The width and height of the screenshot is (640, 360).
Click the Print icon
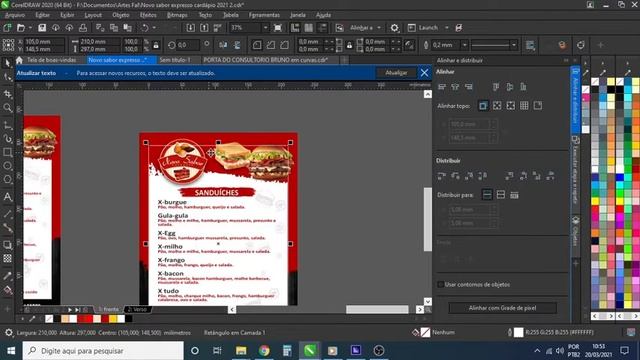[x=83, y=28]
